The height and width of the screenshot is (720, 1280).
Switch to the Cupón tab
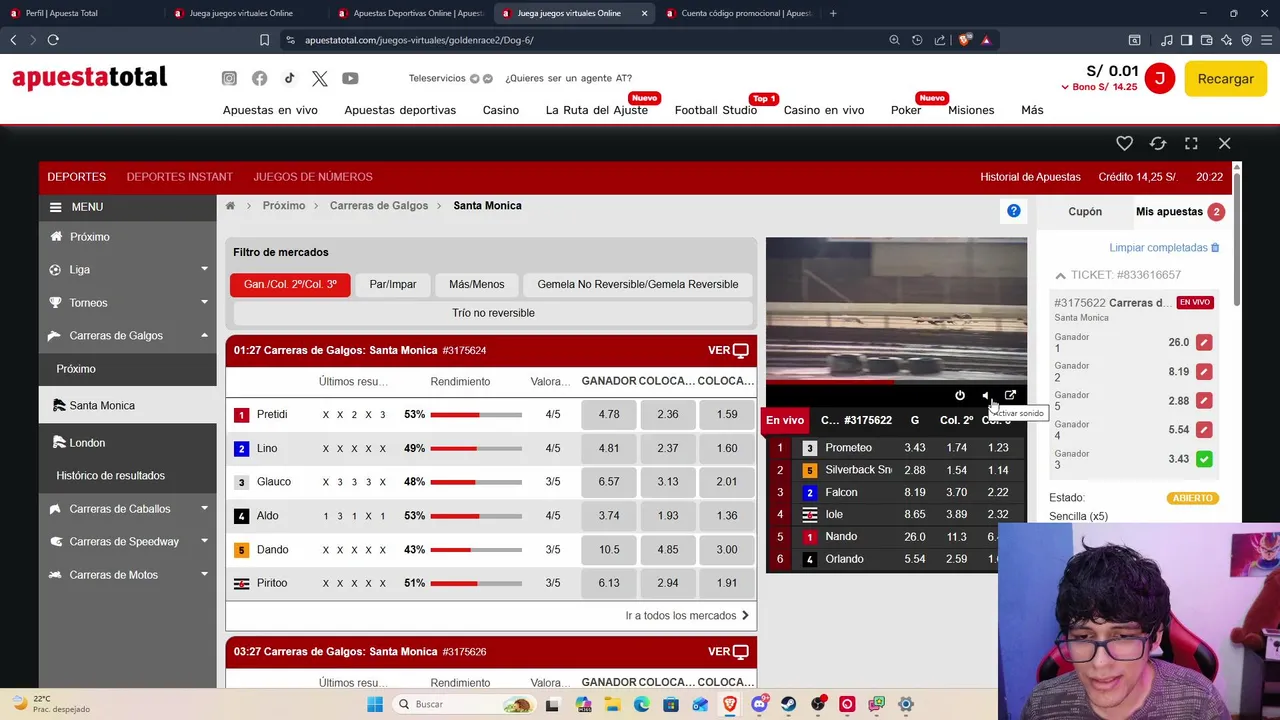click(1085, 212)
